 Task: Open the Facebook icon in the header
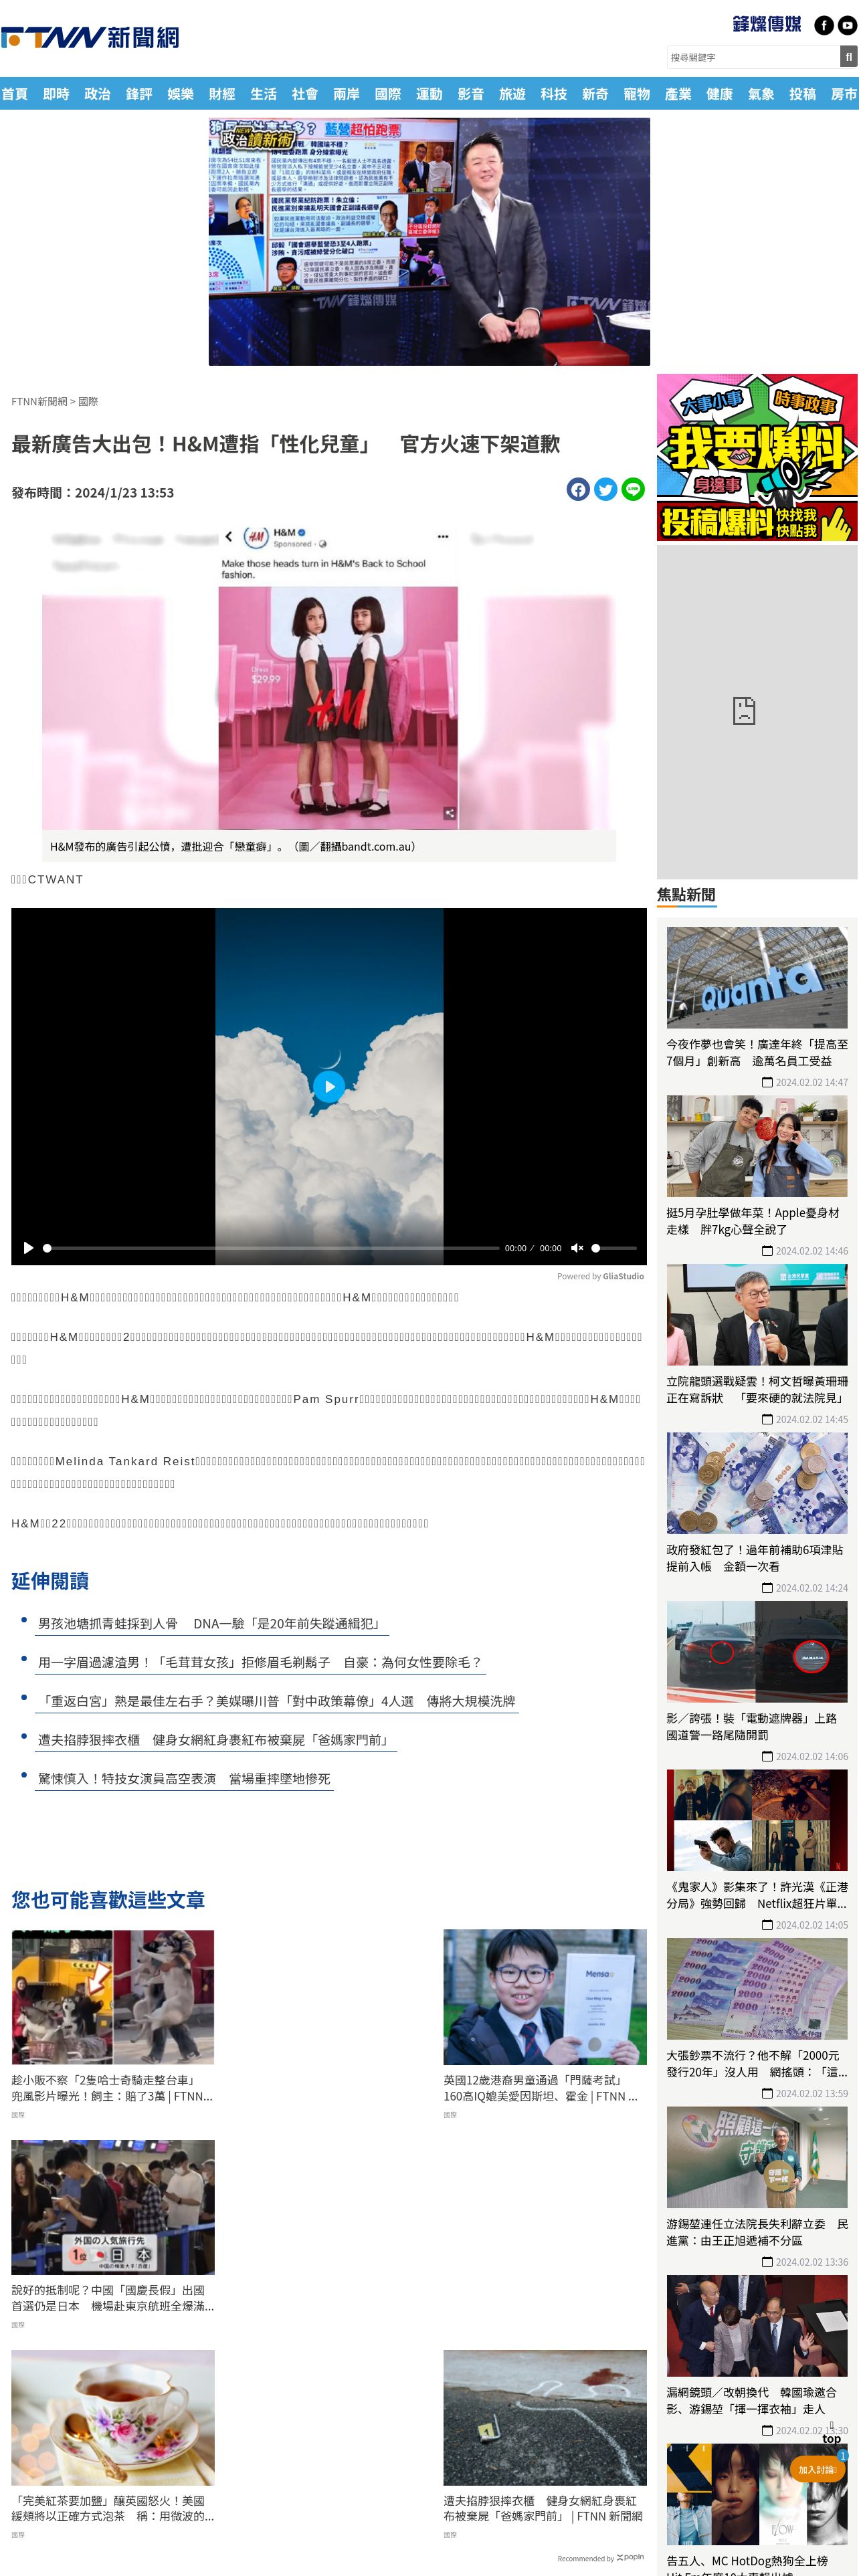tap(823, 26)
